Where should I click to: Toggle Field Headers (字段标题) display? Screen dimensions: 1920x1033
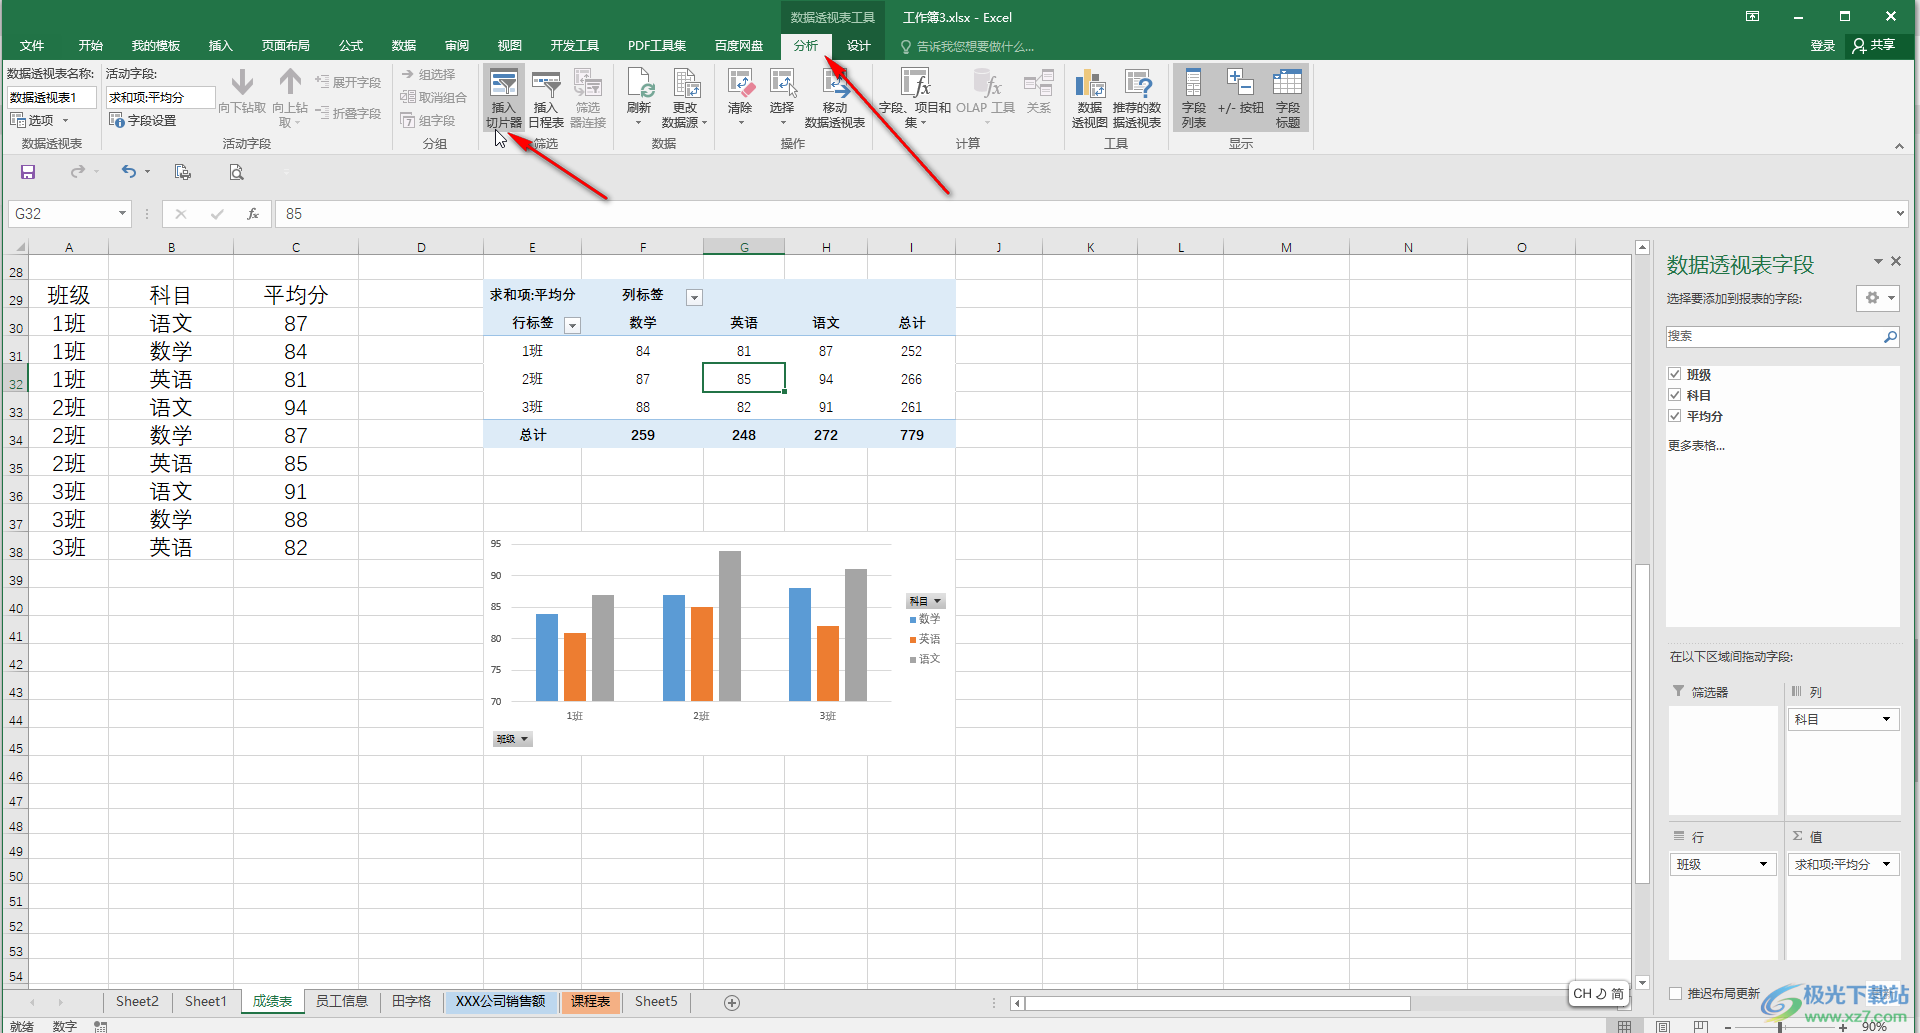point(1288,98)
